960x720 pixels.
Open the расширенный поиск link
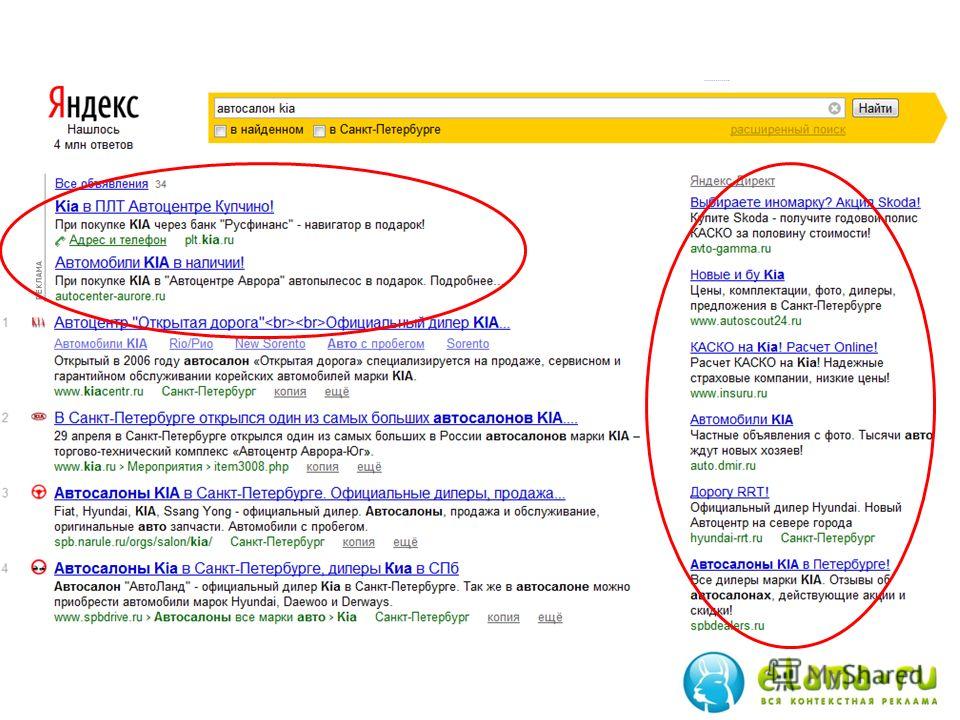(787, 130)
